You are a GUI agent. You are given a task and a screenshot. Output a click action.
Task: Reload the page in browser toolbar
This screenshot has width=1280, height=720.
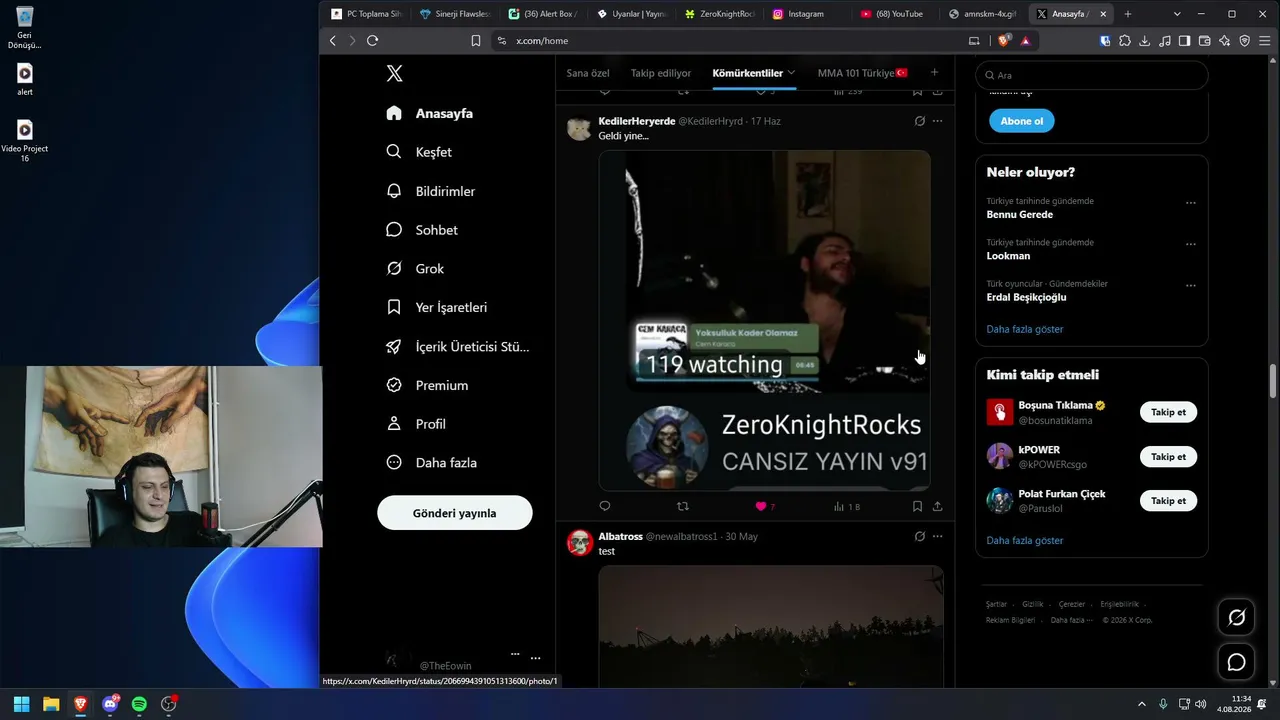point(372,40)
